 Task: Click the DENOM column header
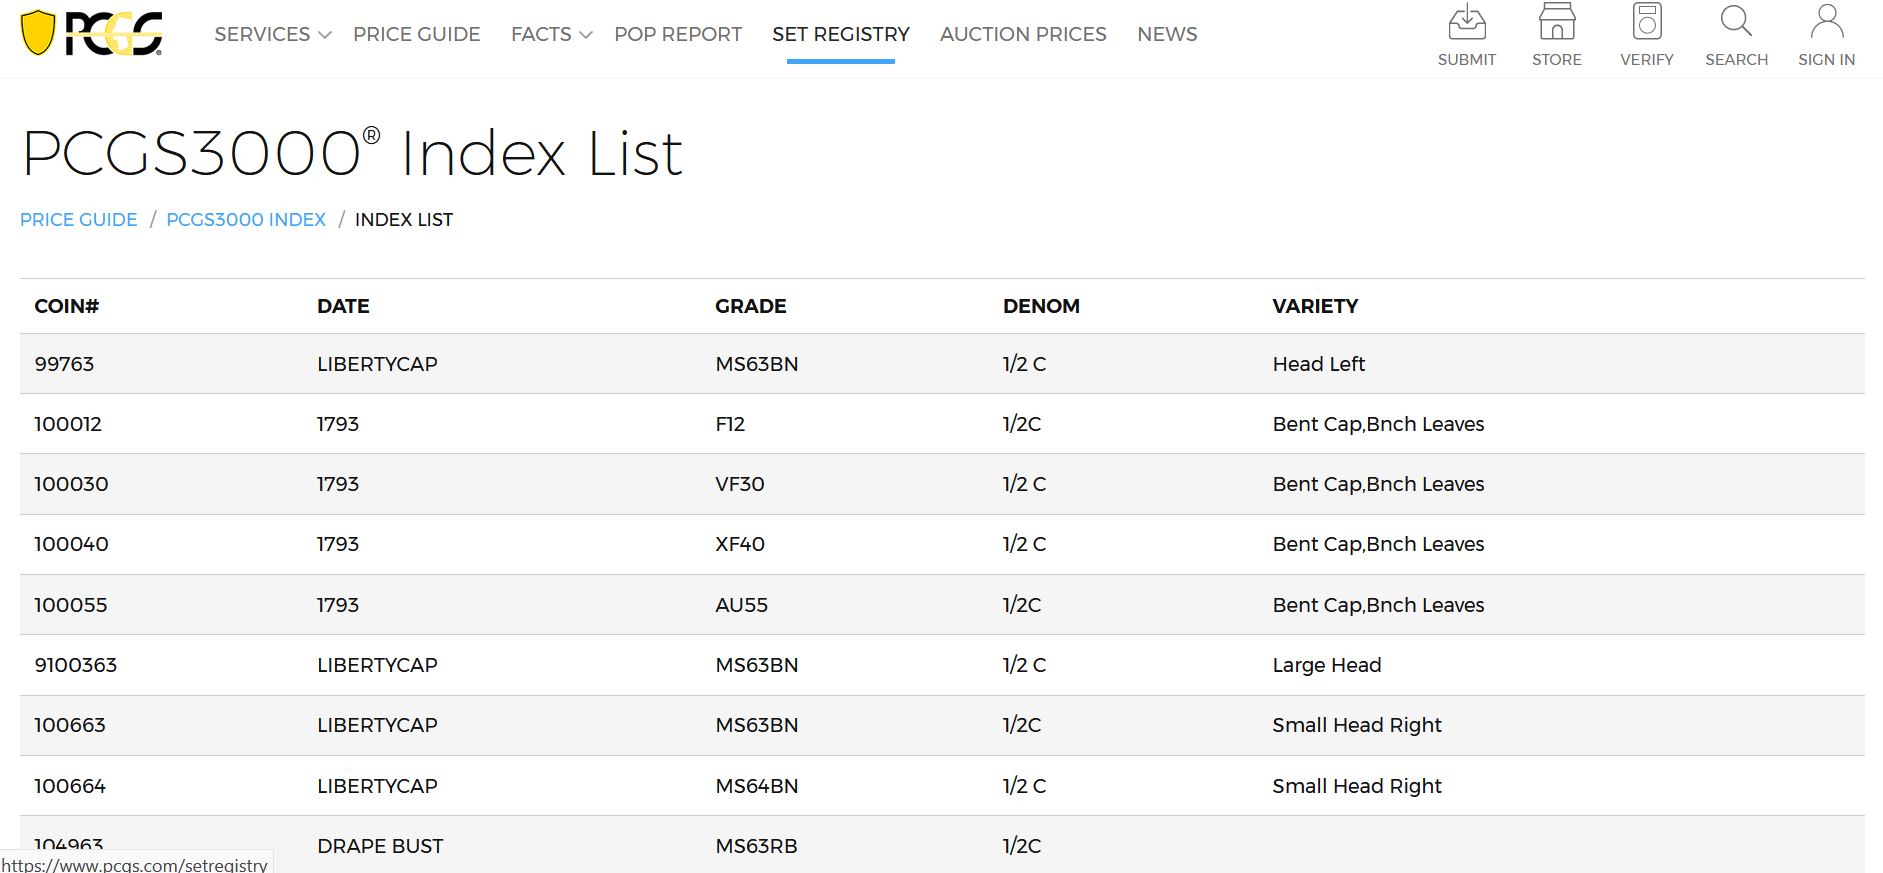point(1041,306)
